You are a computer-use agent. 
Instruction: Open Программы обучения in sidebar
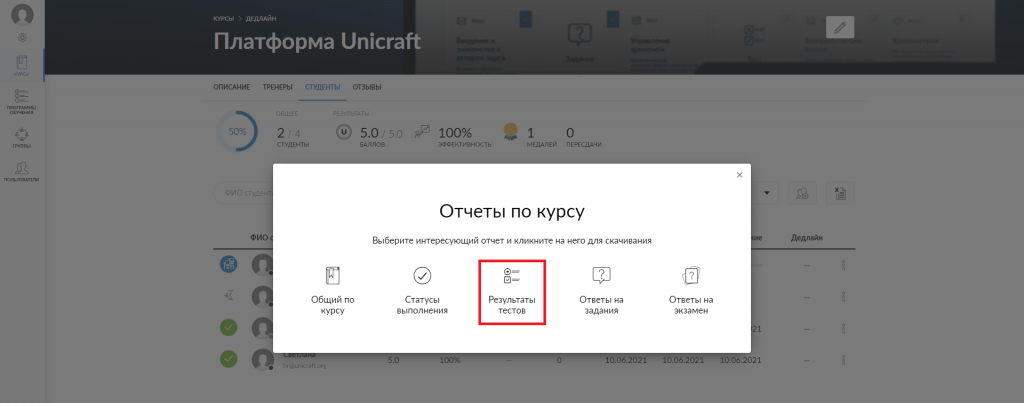pos(22,101)
